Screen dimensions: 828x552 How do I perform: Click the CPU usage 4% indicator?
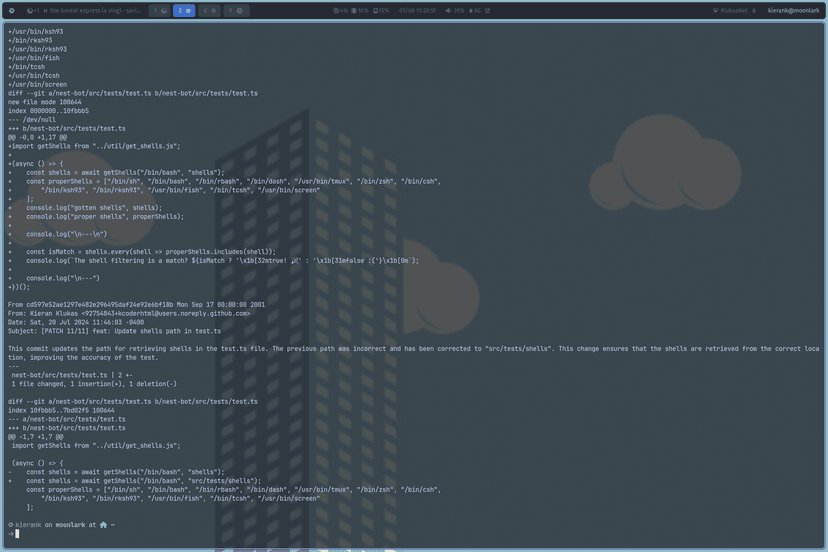pyautogui.click(x=340, y=11)
